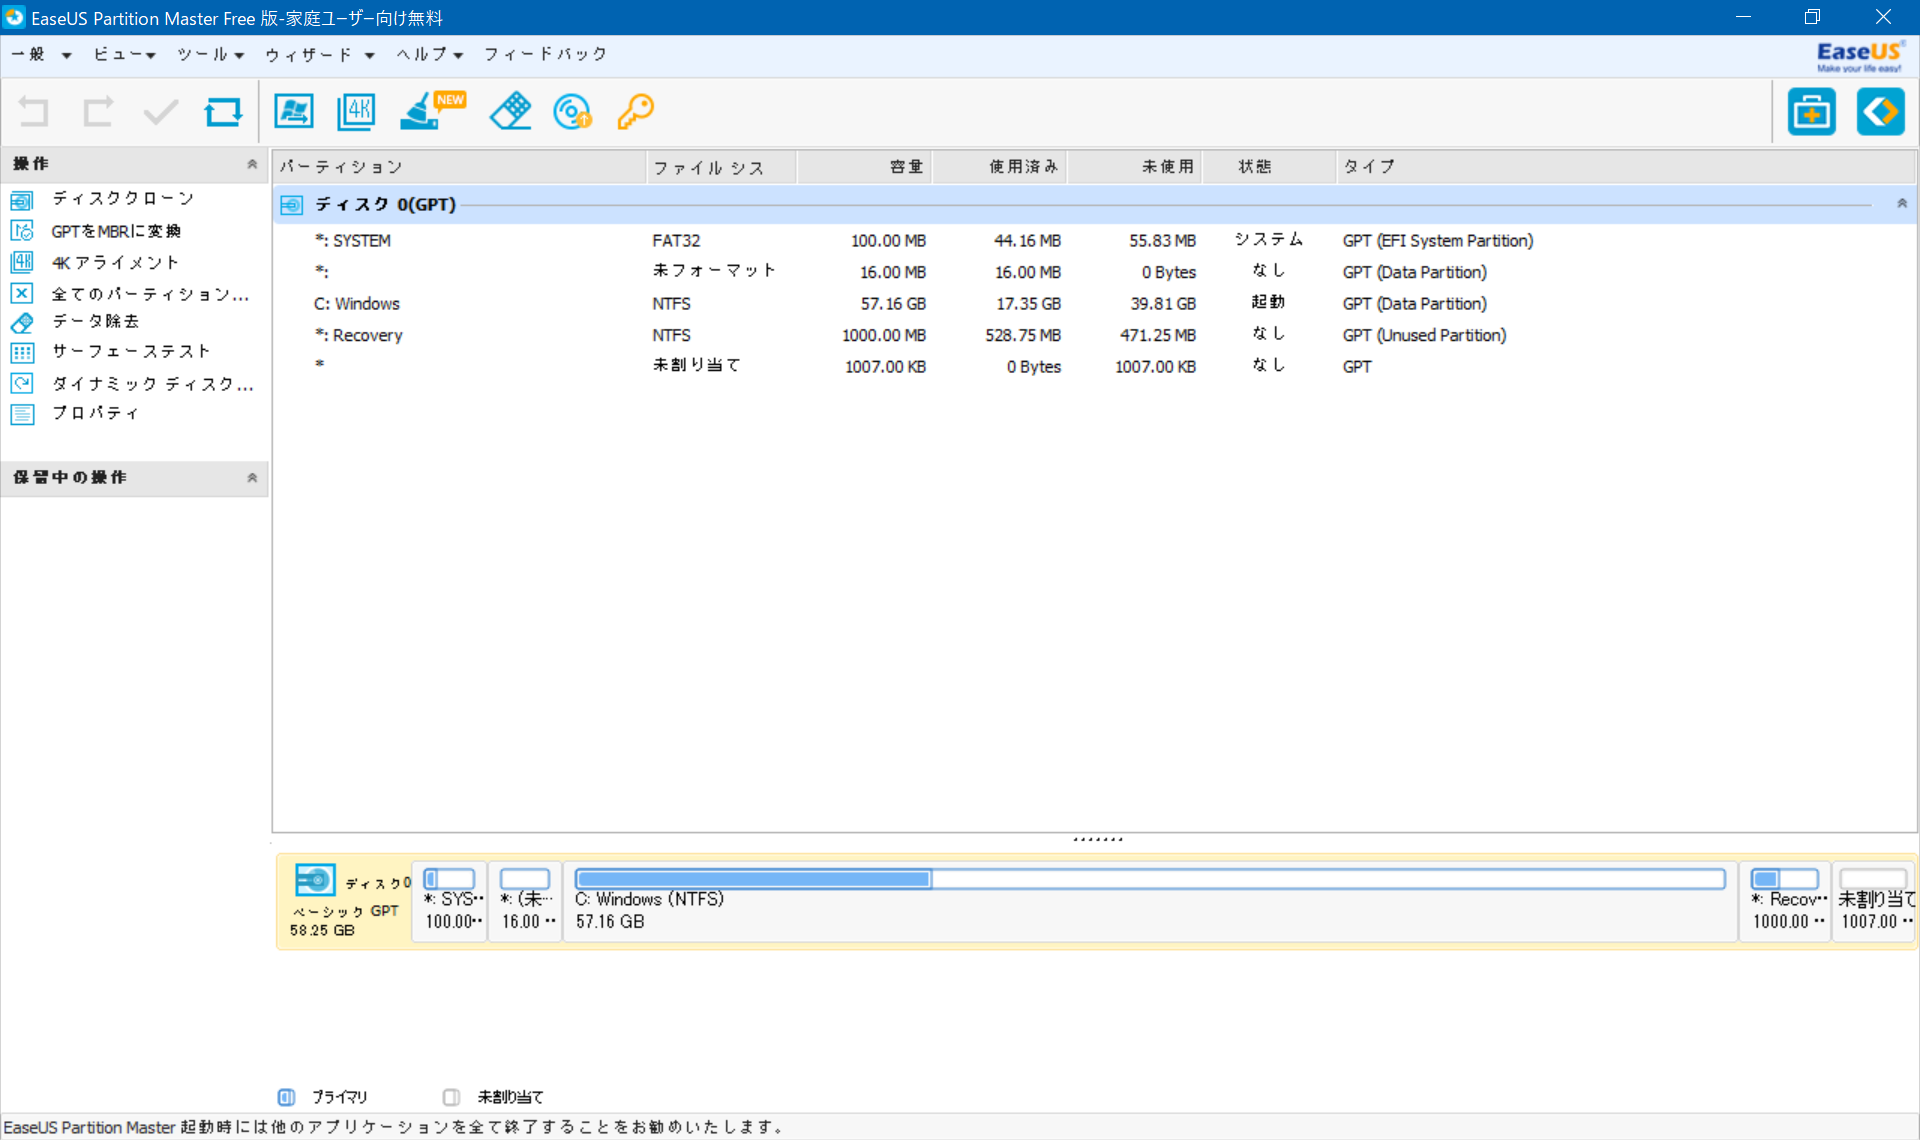This screenshot has height=1140, width=1920.
Task: Click the ディスククローン sidebar icon
Action: [x=22, y=200]
